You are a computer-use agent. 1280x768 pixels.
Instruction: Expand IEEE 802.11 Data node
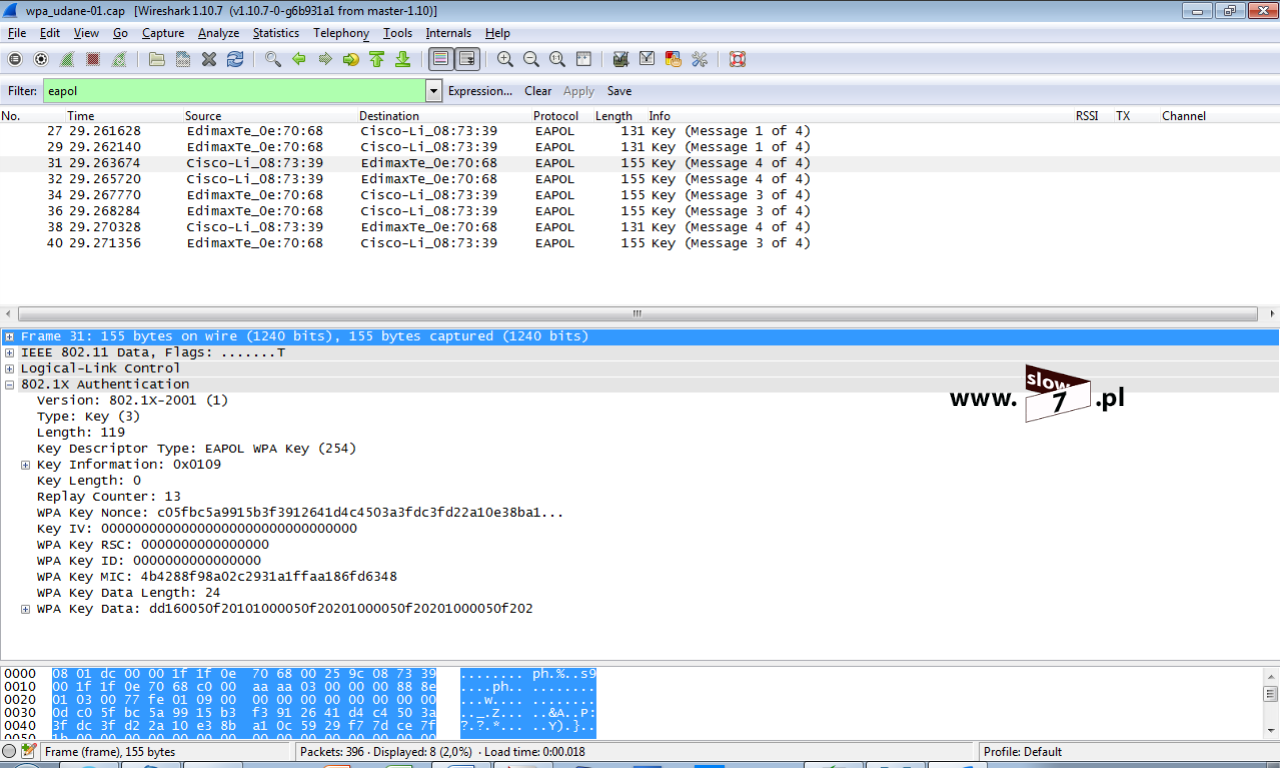pyautogui.click(x=9, y=353)
